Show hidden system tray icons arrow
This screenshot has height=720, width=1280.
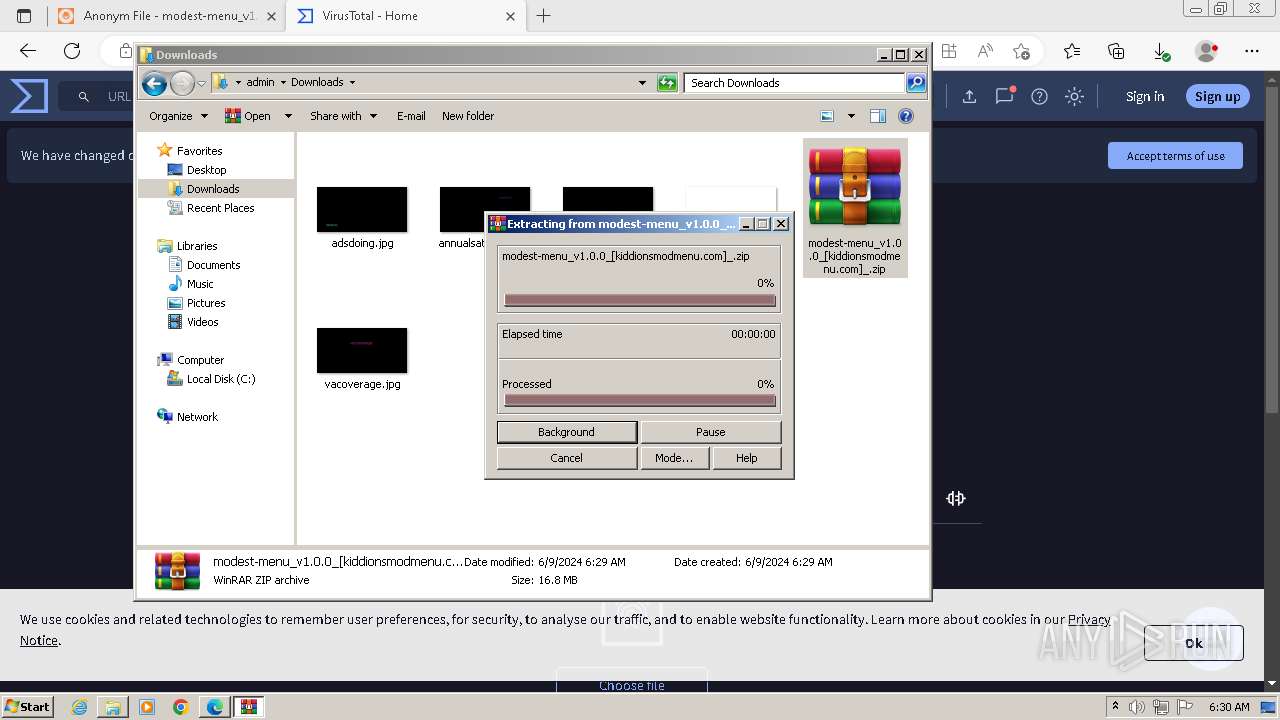(1115, 707)
